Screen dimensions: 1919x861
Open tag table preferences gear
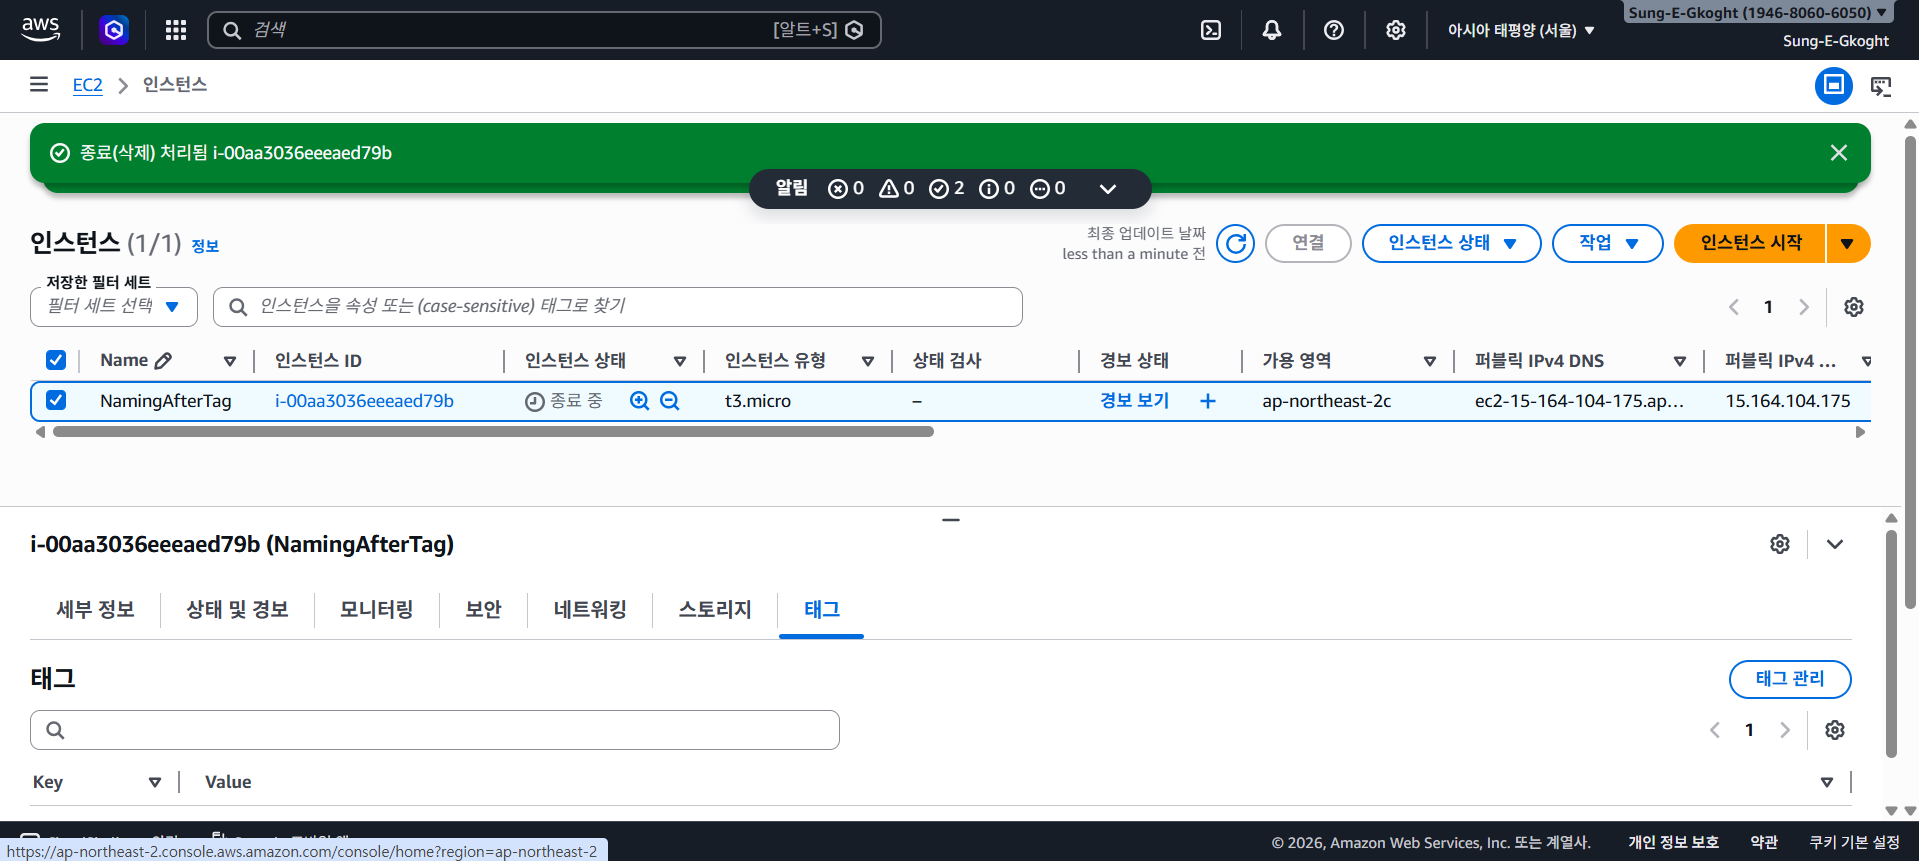pos(1835,730)
